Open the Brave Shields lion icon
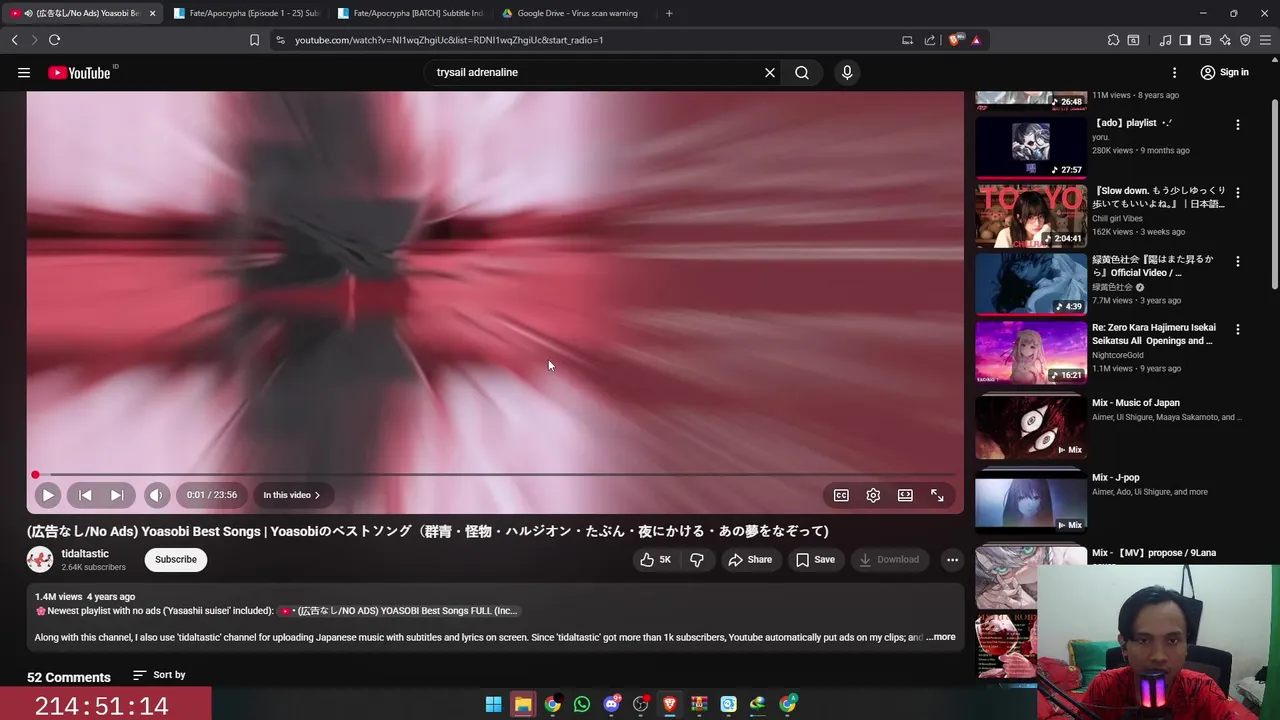1280x720 pixels. 955,40
